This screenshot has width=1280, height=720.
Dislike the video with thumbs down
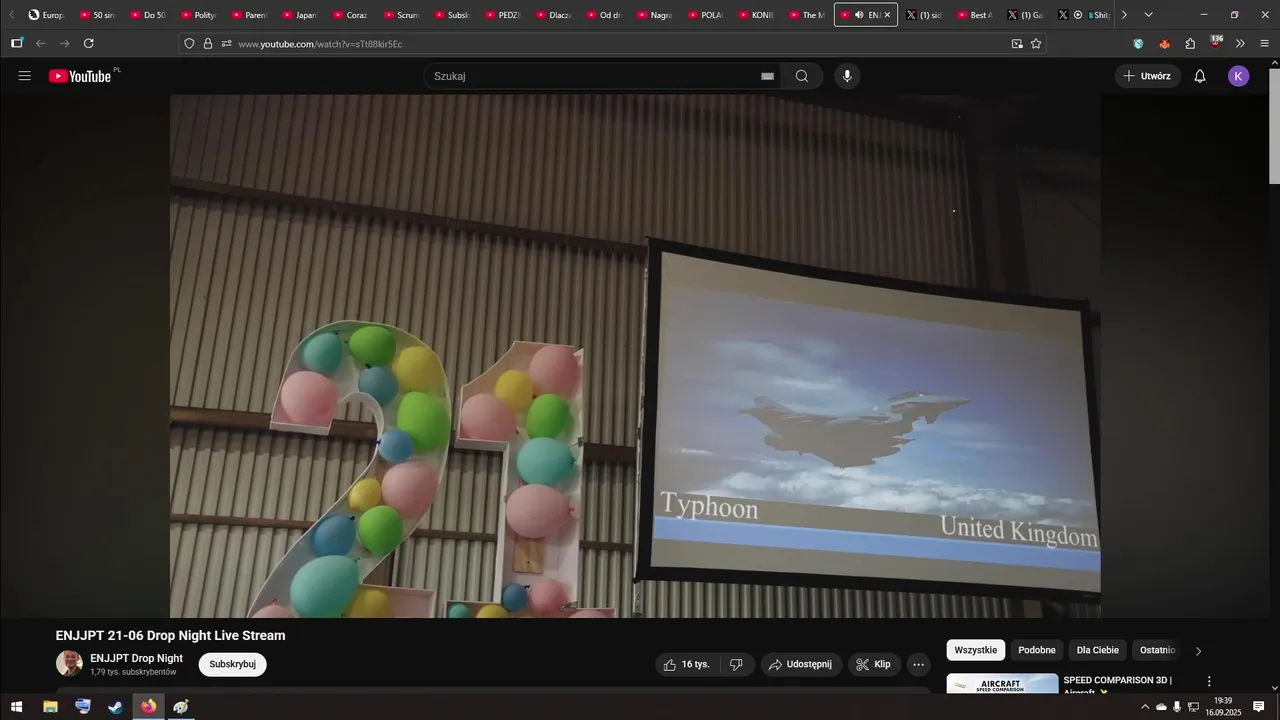click(736, 664)
